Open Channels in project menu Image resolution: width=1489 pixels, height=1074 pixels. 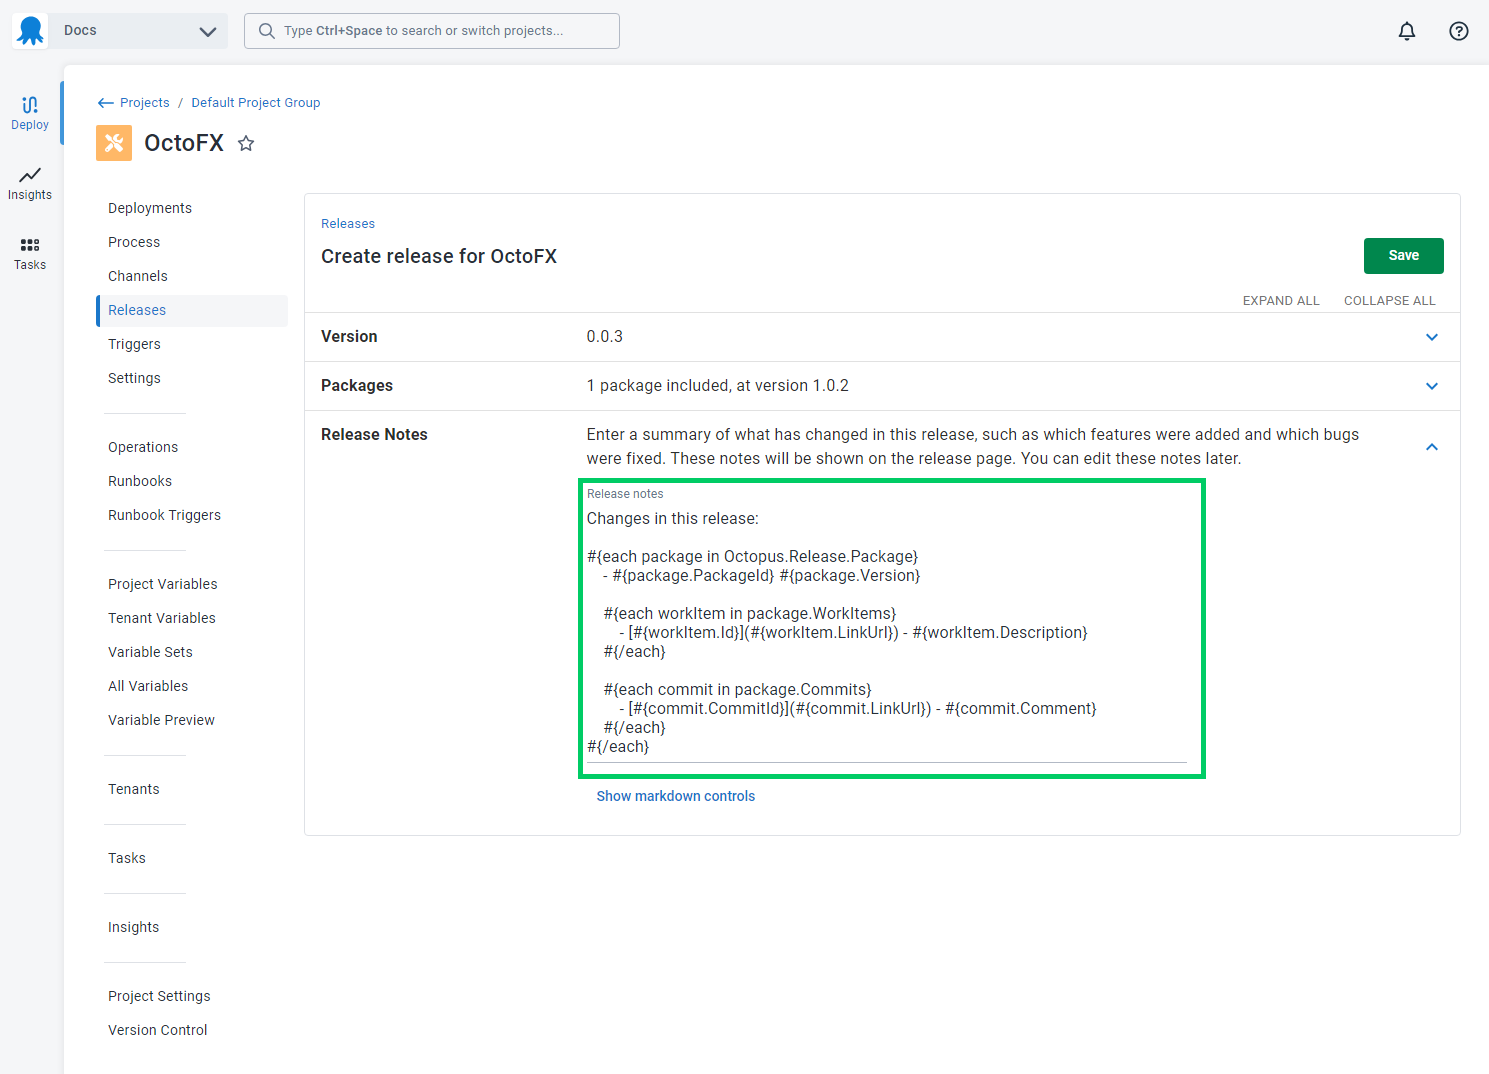[138, 276]
